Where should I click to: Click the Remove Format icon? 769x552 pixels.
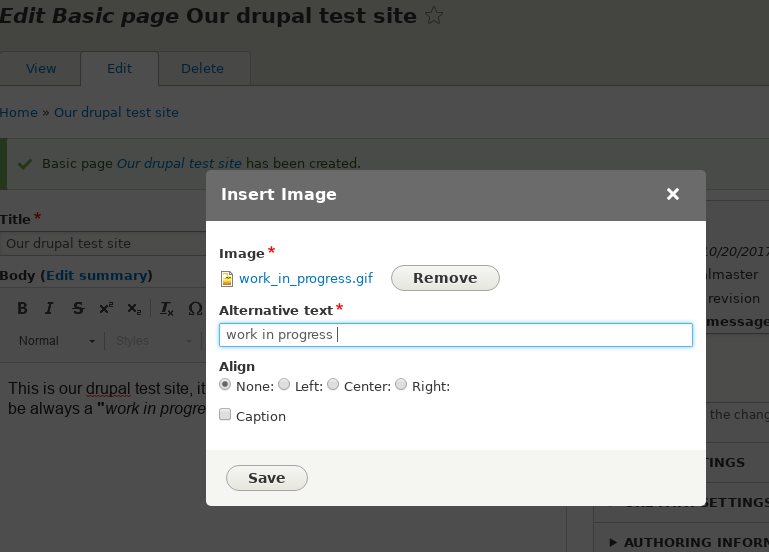click(166, 308)
